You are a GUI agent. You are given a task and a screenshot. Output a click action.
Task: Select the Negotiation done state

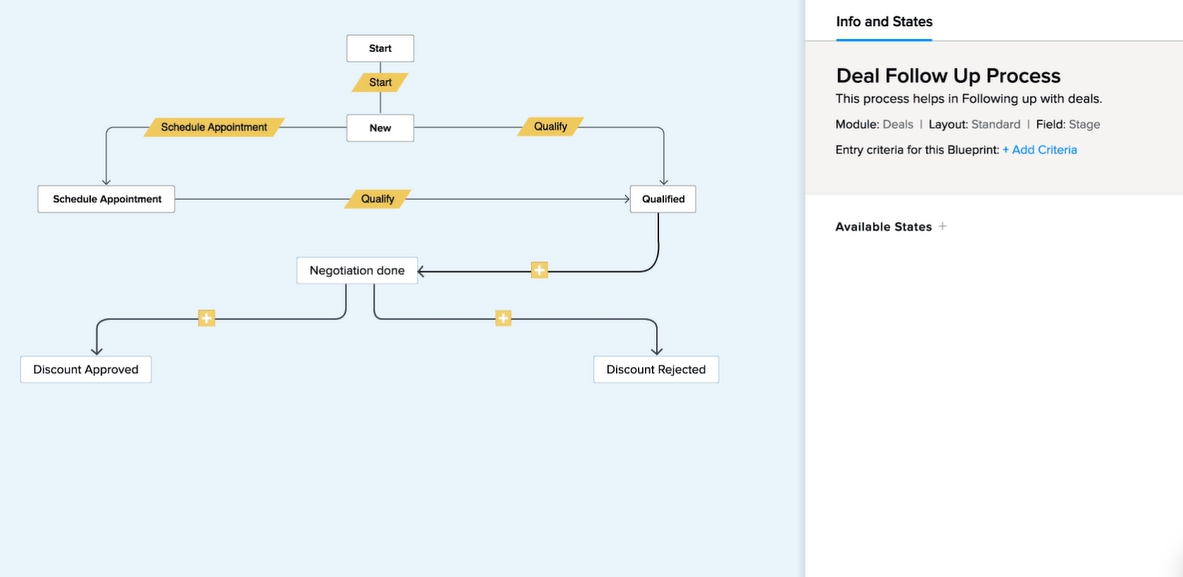click(x=357, y=270)
